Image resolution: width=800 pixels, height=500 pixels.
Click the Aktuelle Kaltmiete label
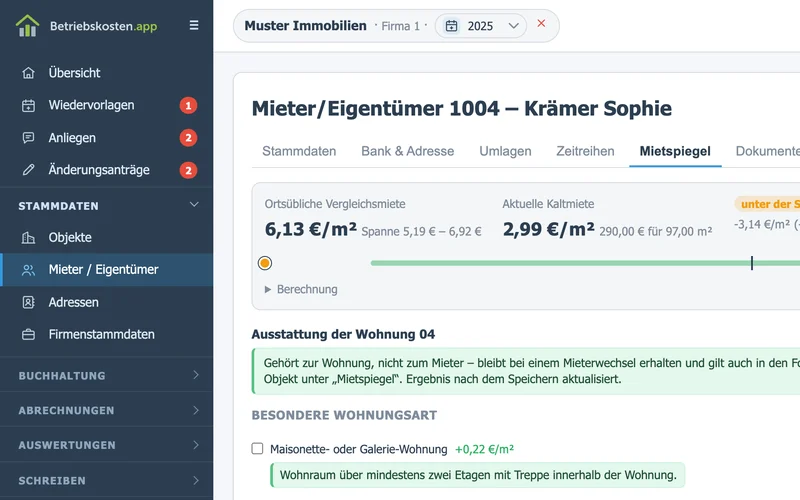tap(548, 204)
